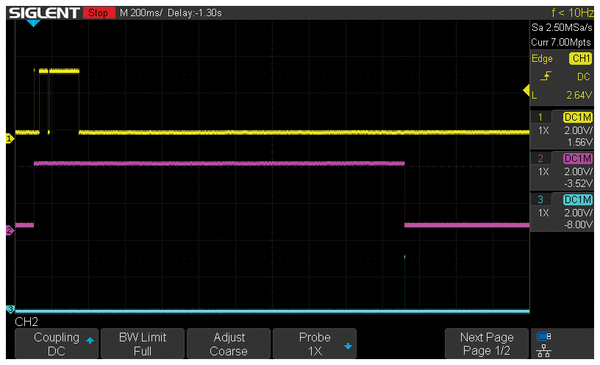
Task: Click the rising edge slope icon
Action: [x=546, y=76]
